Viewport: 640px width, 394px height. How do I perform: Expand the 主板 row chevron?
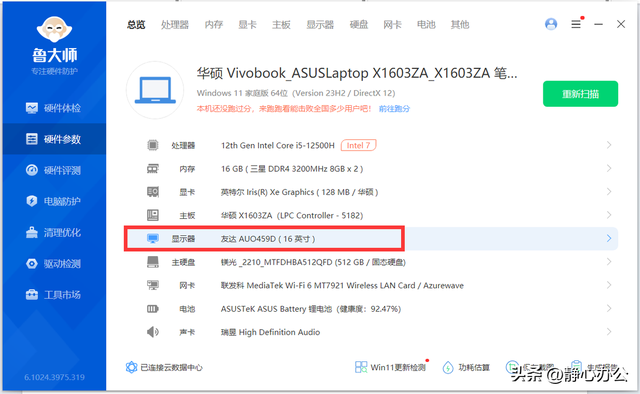pyautogui.click(x=609, y=215)
